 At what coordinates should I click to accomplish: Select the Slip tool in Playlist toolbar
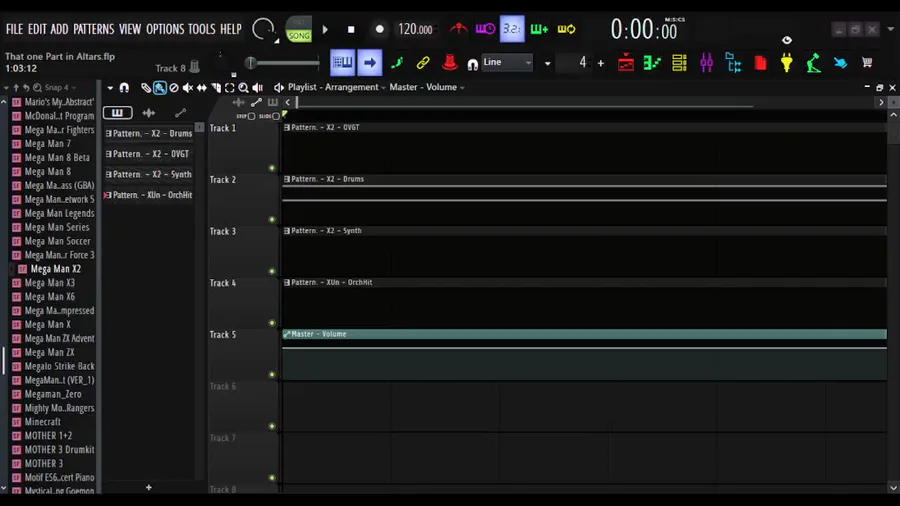(201, 88)
